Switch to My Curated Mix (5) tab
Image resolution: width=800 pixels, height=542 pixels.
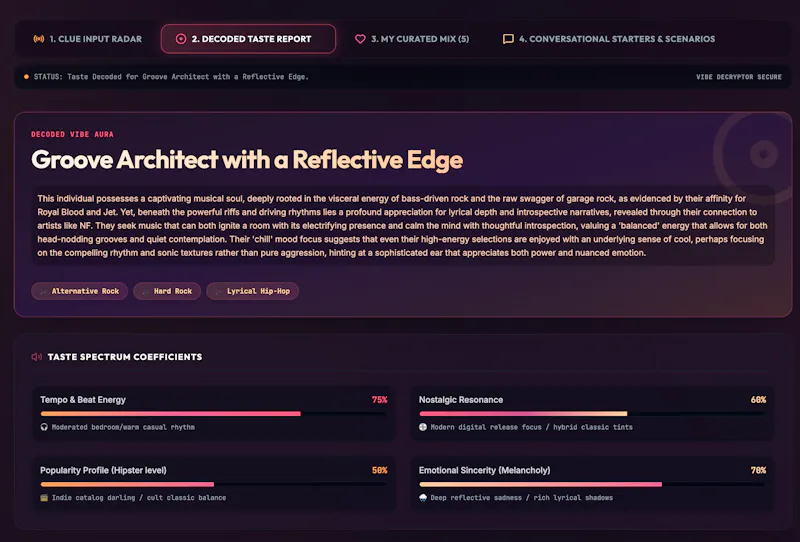(x=412, y=39)
